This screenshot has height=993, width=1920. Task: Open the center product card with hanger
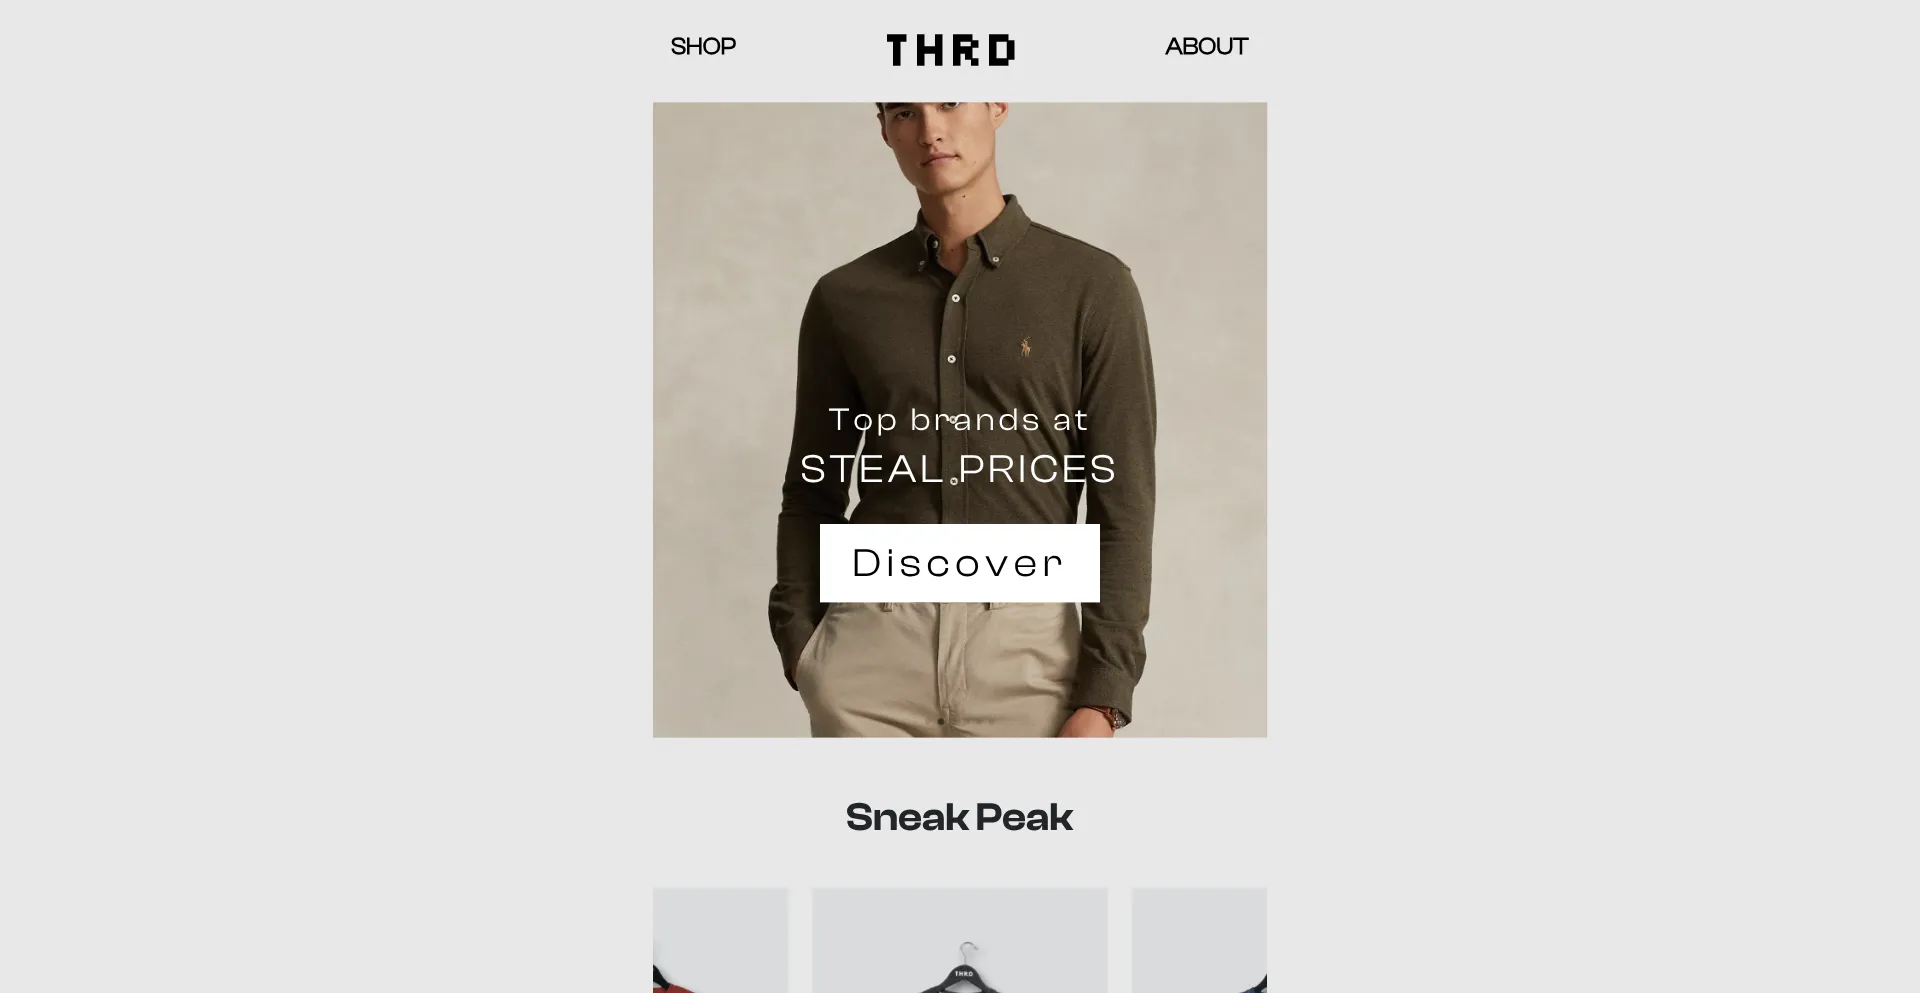click(960, 940)
